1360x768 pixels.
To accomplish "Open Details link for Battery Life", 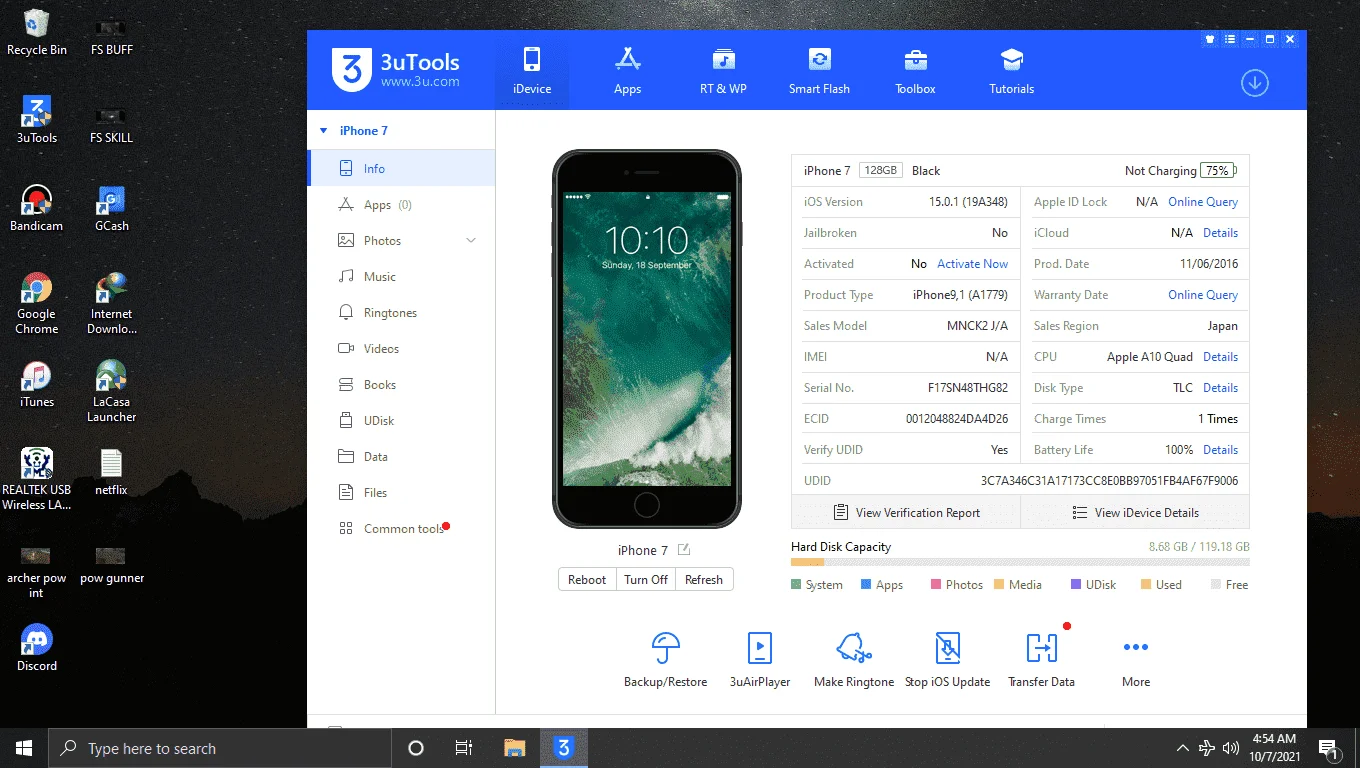I will click(x=1220, y=450).
